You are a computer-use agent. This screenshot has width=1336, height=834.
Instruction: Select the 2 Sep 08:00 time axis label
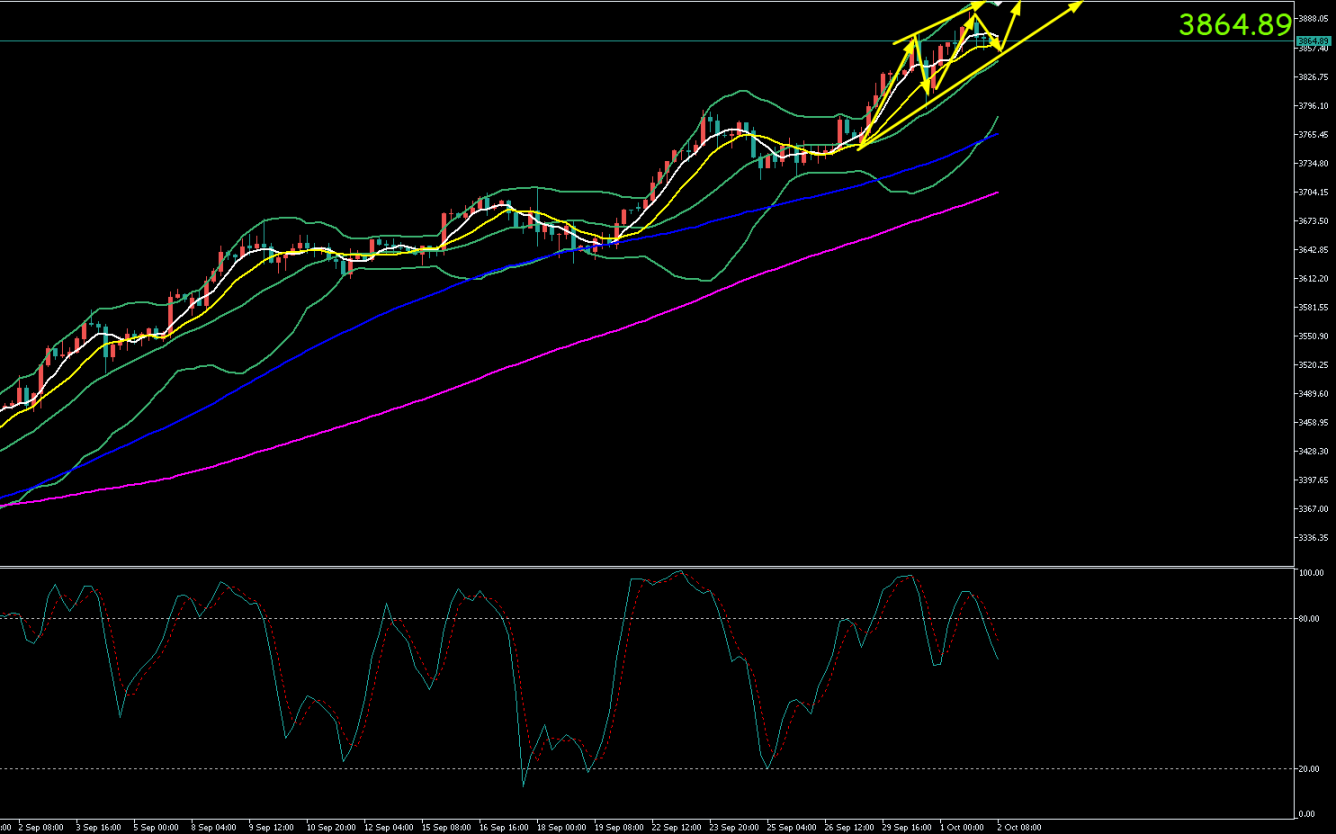(x=40, y=827)
